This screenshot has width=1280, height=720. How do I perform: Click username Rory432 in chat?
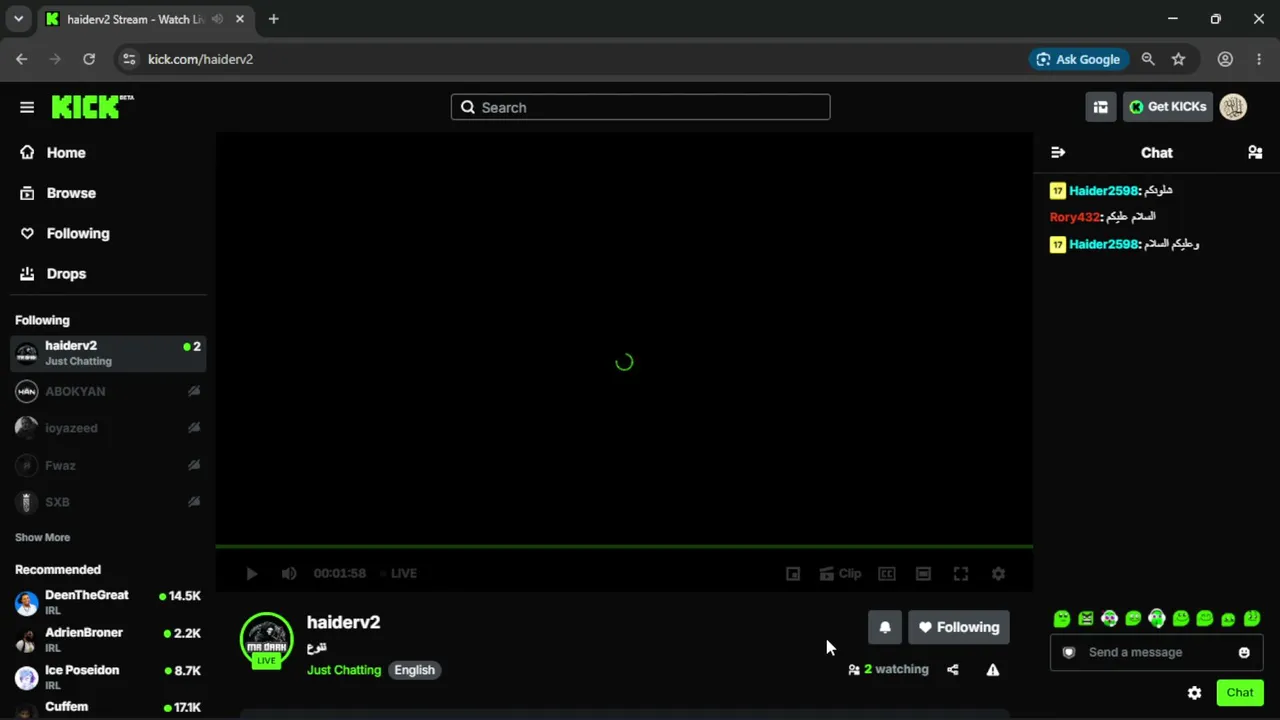[x=1075, y=217]
